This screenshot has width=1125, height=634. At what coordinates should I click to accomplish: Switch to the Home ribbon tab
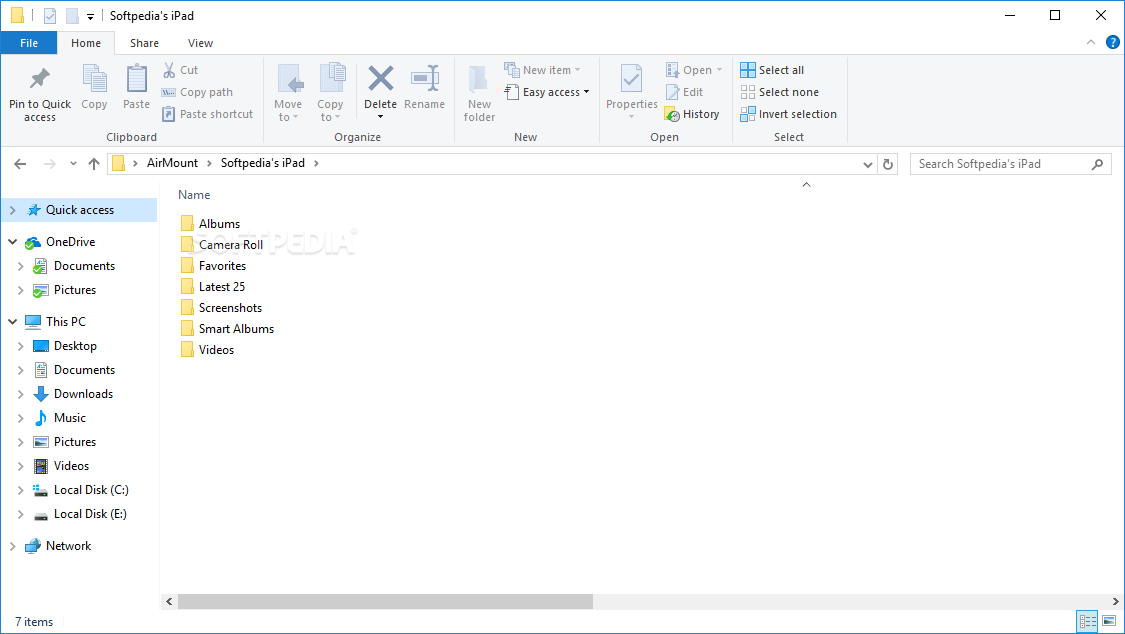click(x=86, y=43)
